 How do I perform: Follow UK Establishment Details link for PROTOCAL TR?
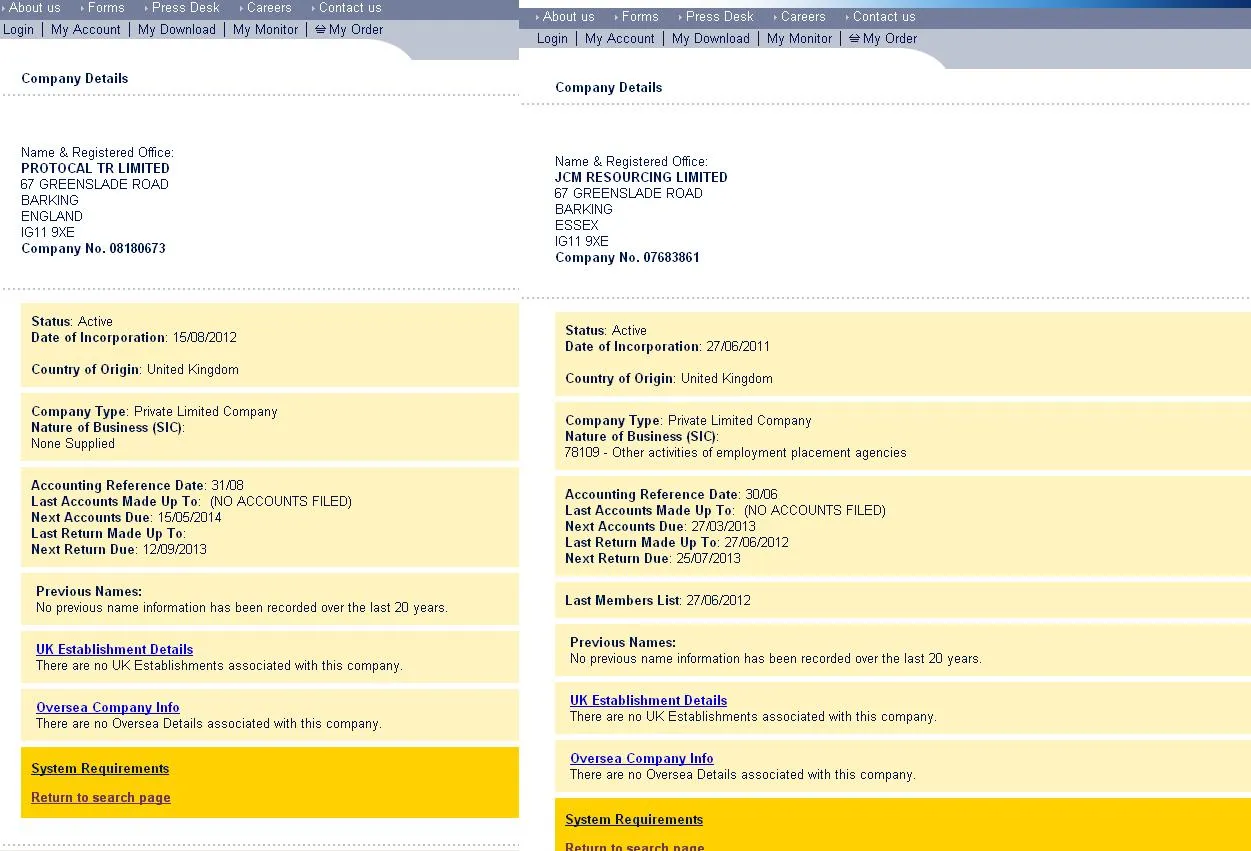click(115, 650)
